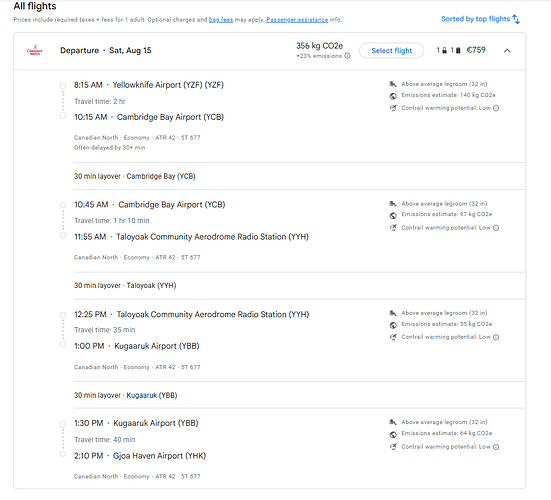Click contrail warming info icon for Cambridge Bay leg
This screenshot has width=551, height=500.
click(x=496, y=228)
